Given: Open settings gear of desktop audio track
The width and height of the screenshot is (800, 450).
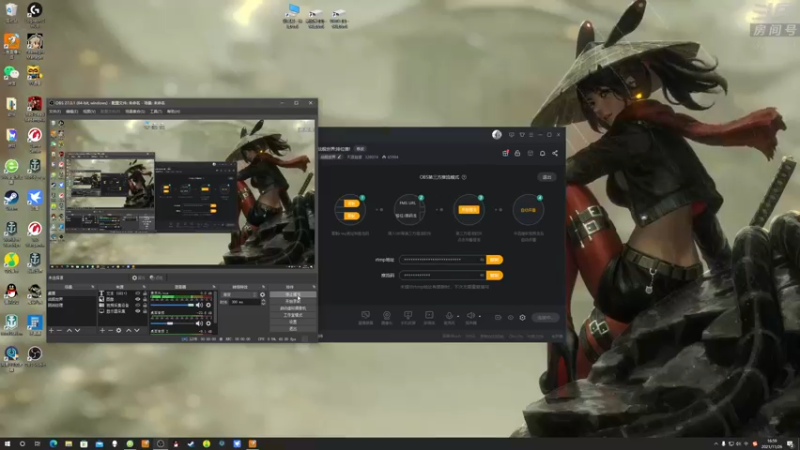Looking at the screenshot, I should click(208, 323).
